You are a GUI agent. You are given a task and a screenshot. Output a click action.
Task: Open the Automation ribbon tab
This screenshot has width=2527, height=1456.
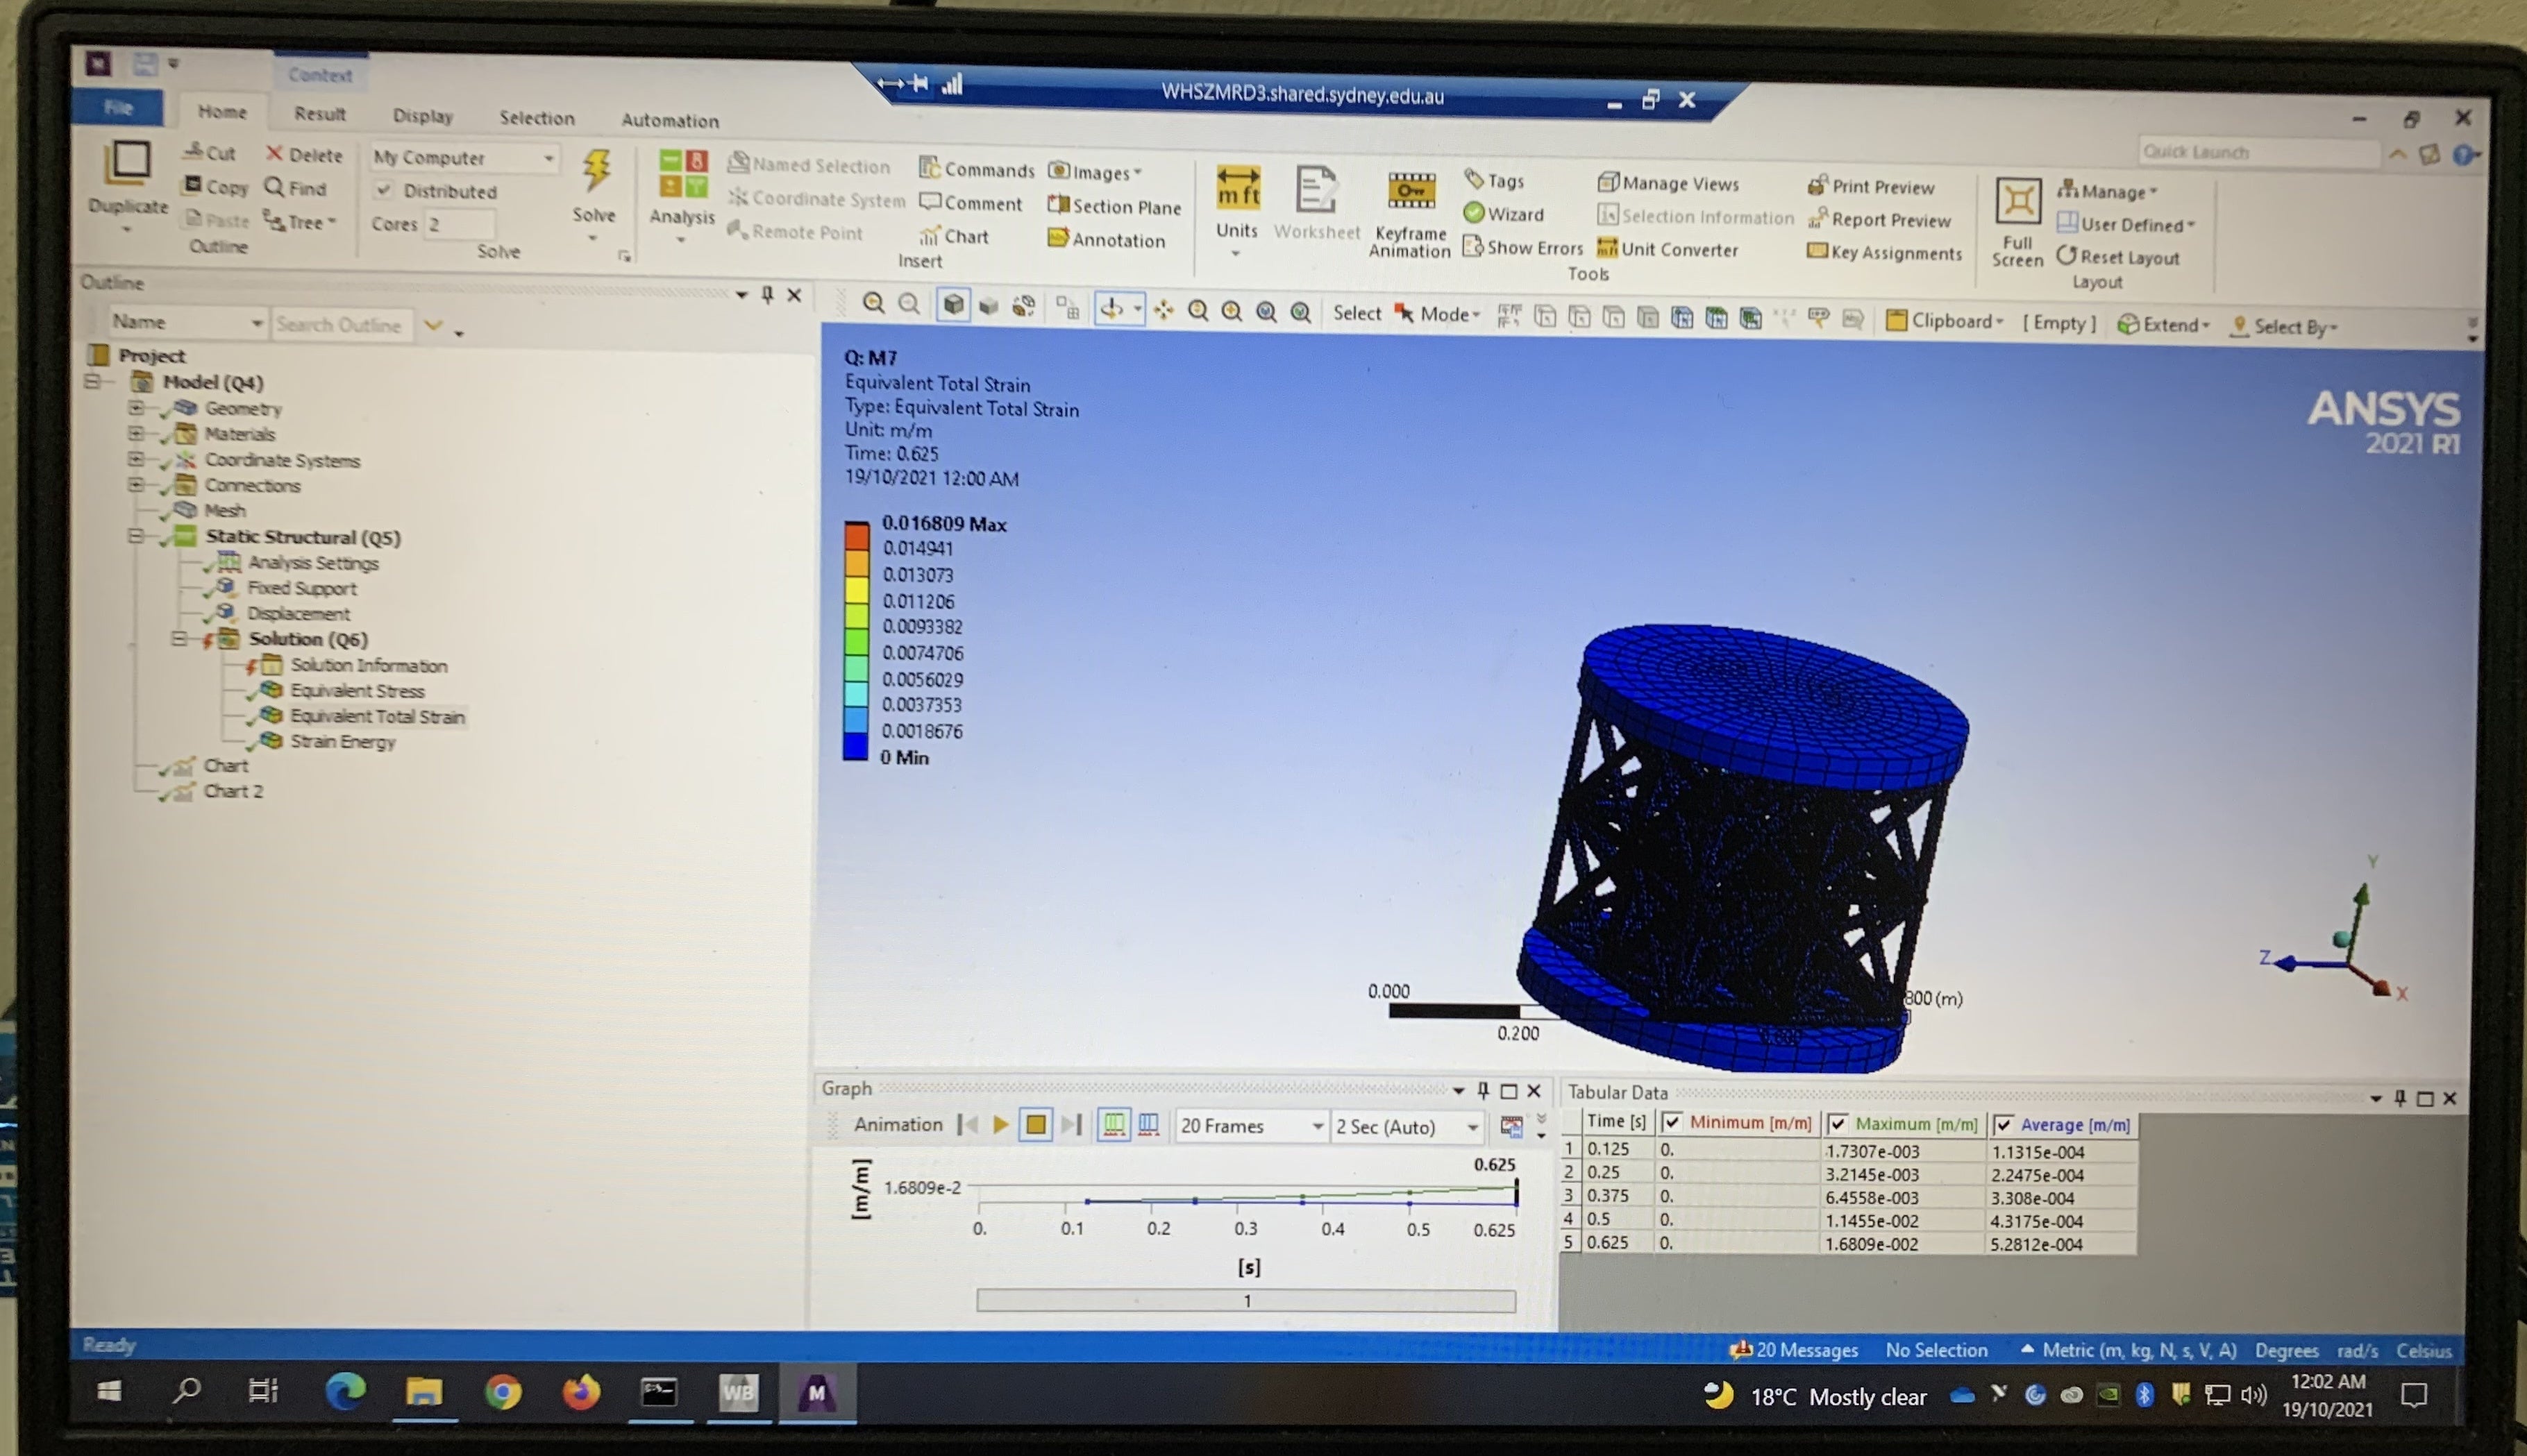669,120
